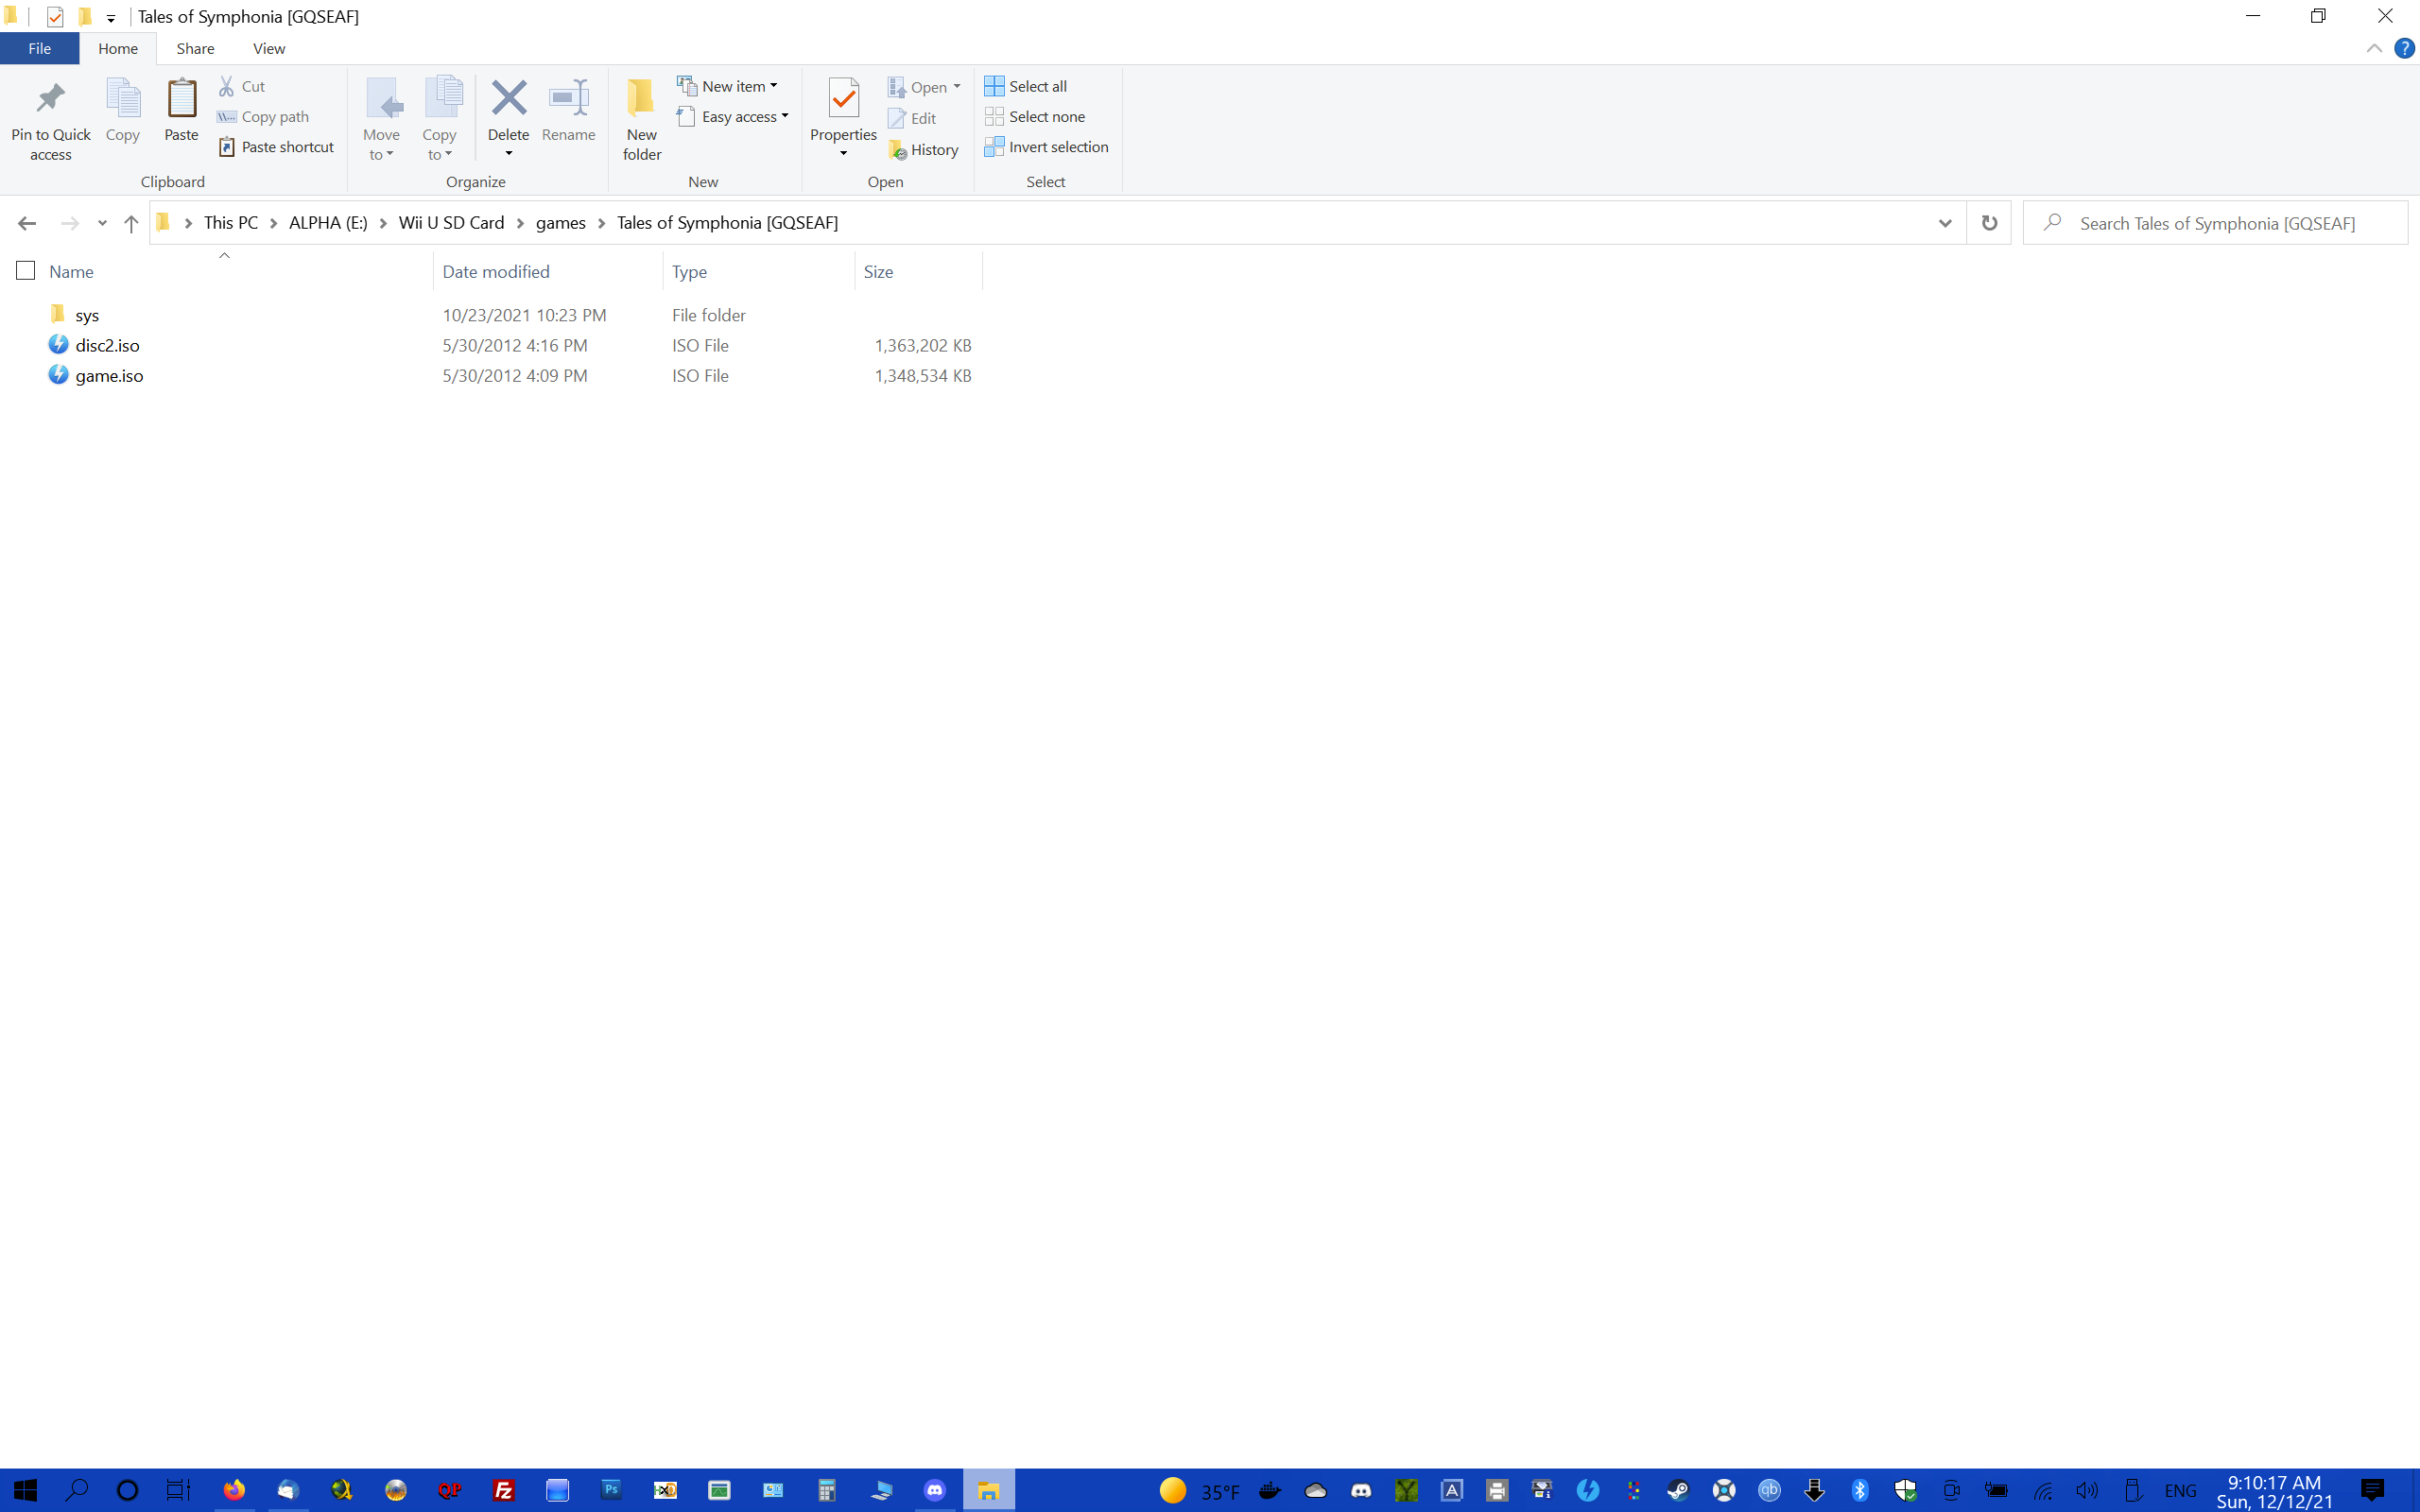Image resolution: width=2420 pixels, height=1512 pixels.
Task: Open Discord from the taskbar
Action: pos(935,1490)
